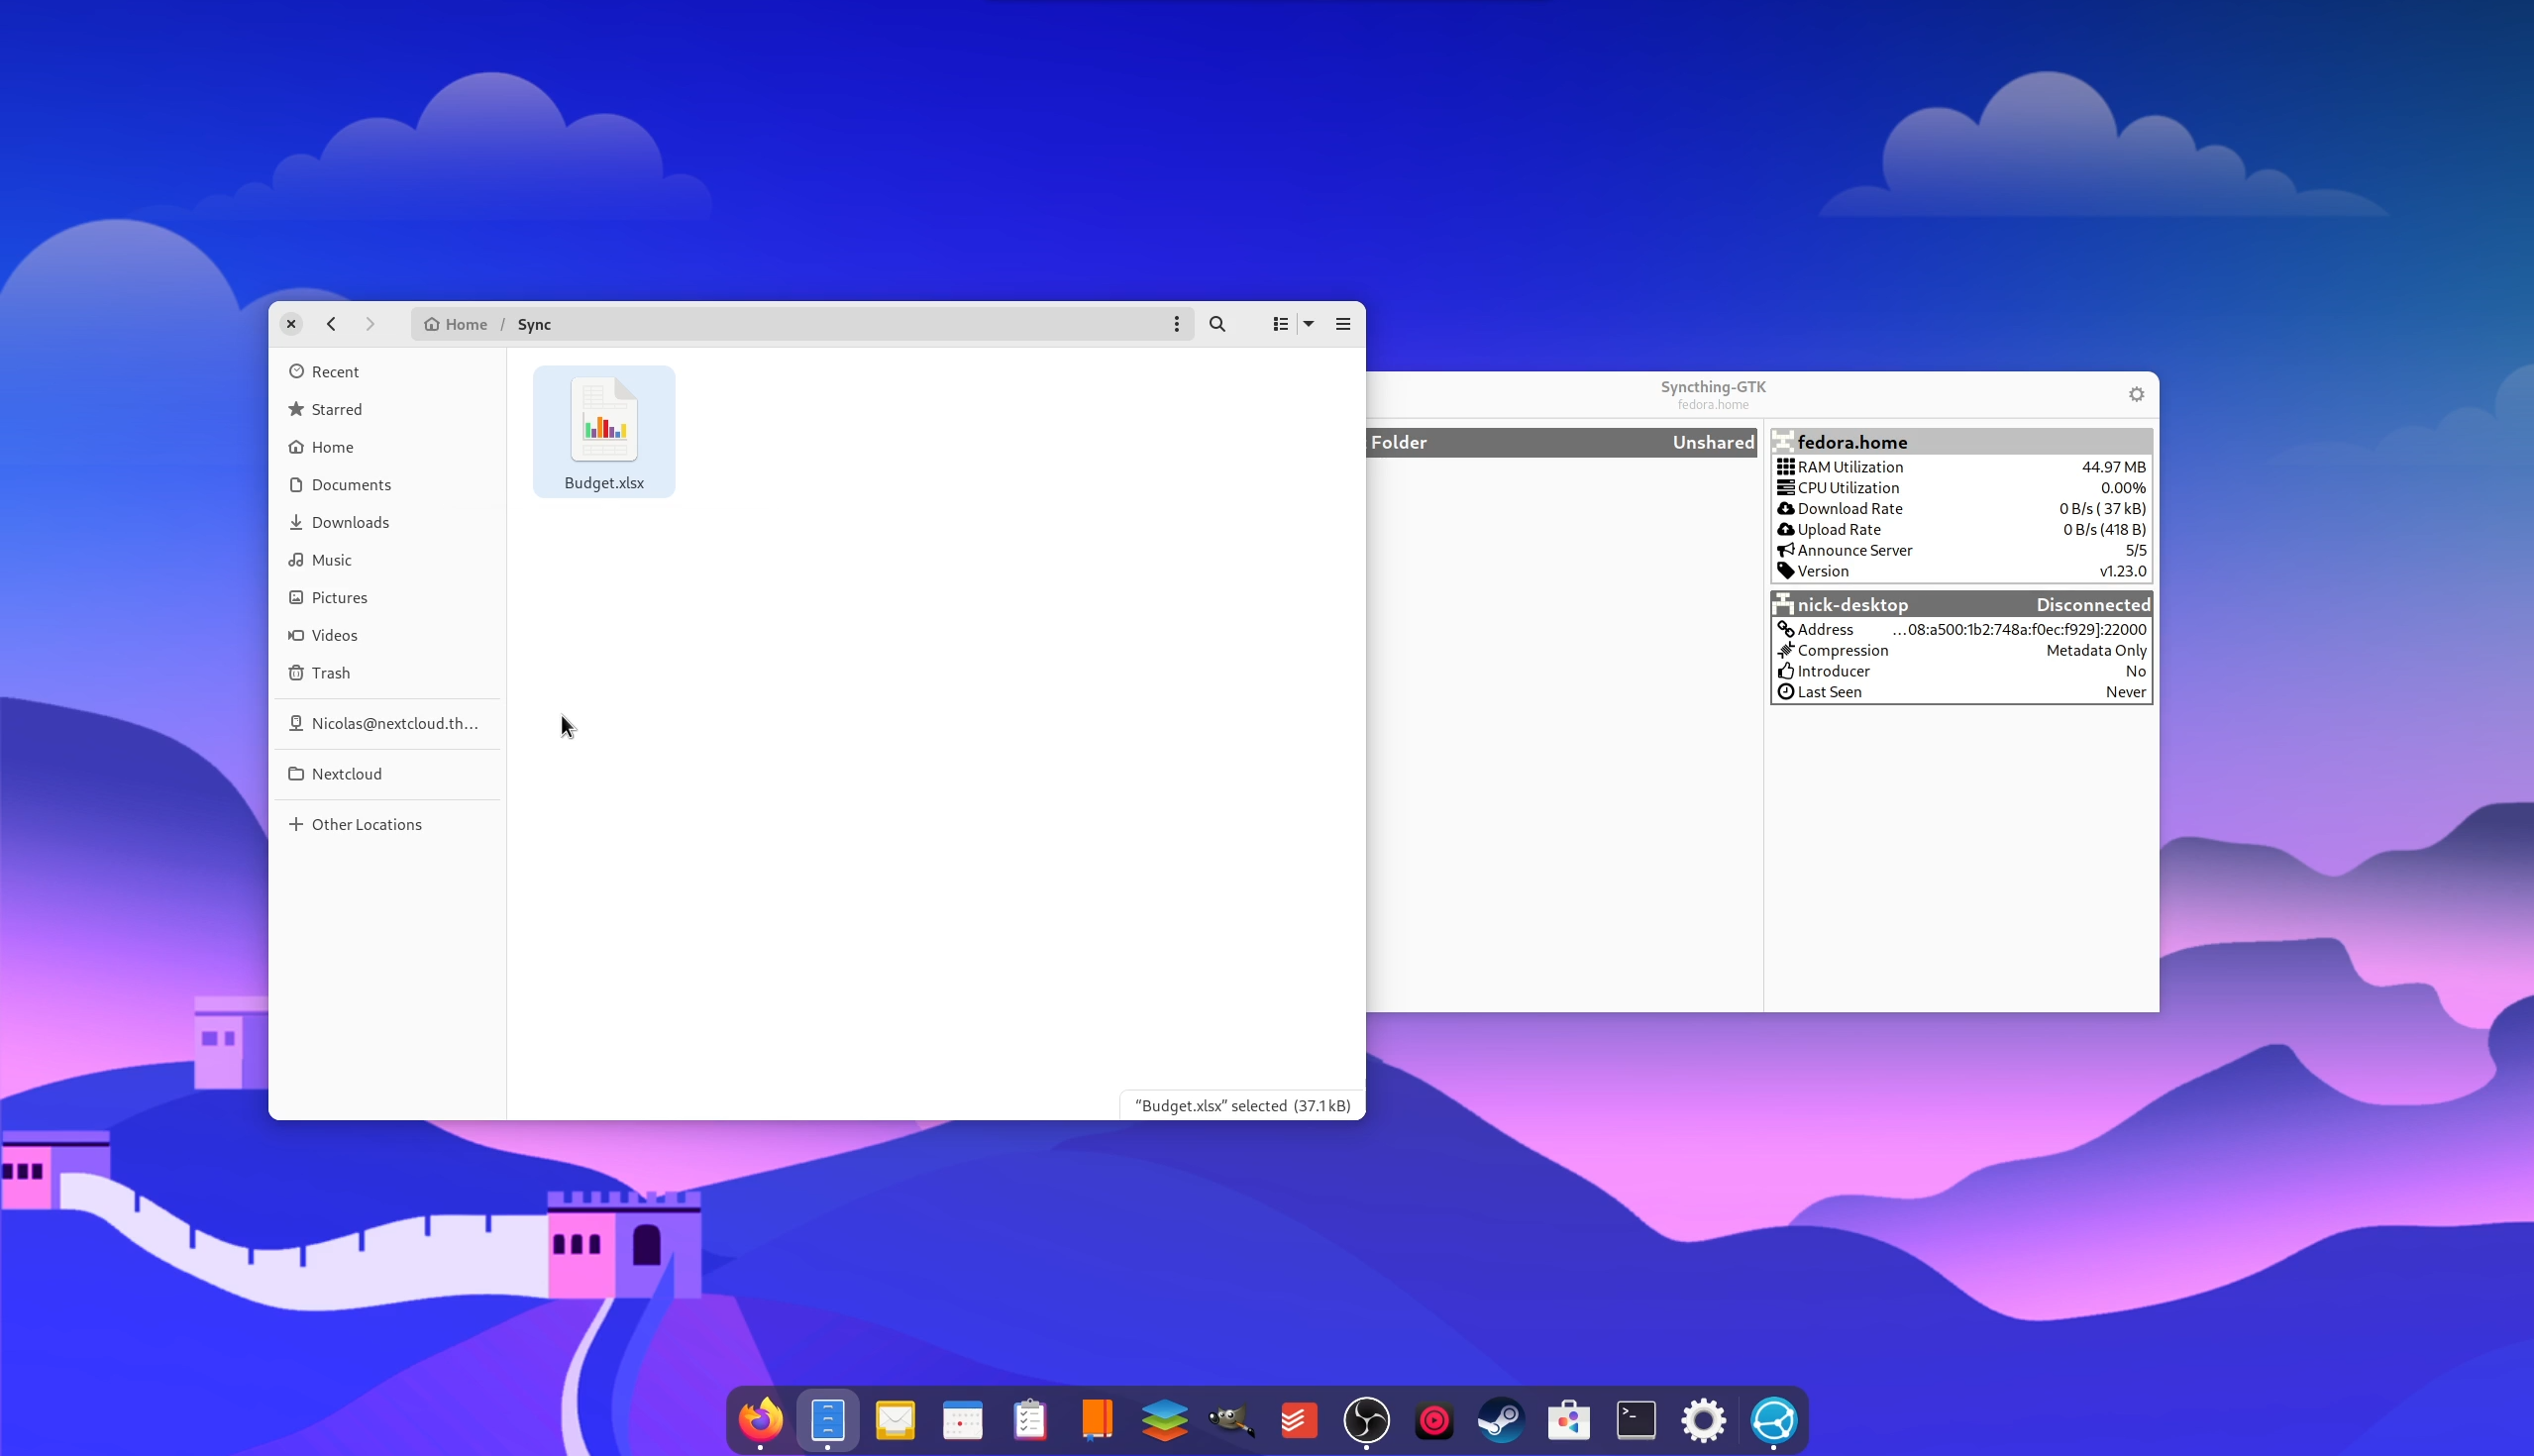Click the Announce Server row
The image size is (2534, 1456).
click(x=1961, y=550)
